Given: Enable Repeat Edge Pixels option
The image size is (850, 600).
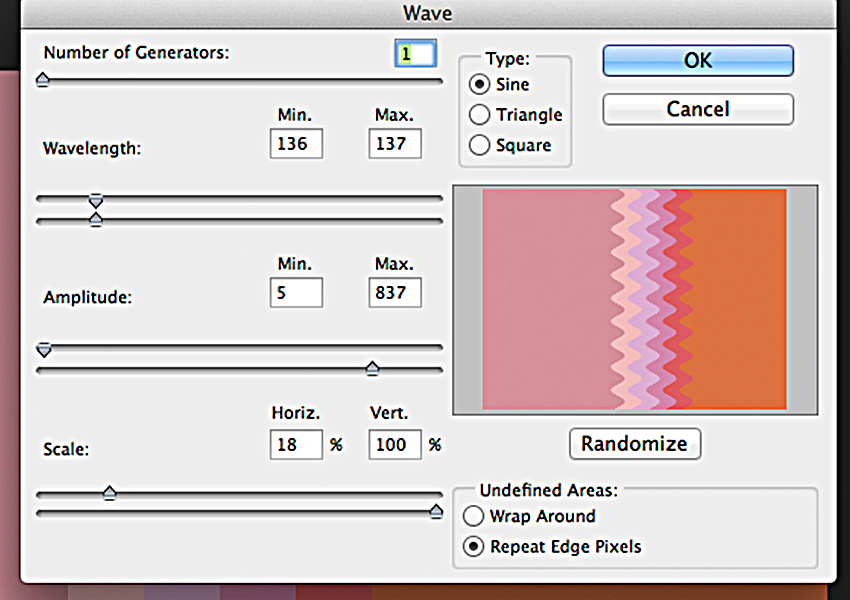Looking at the screenshot, I should (473, 547).
